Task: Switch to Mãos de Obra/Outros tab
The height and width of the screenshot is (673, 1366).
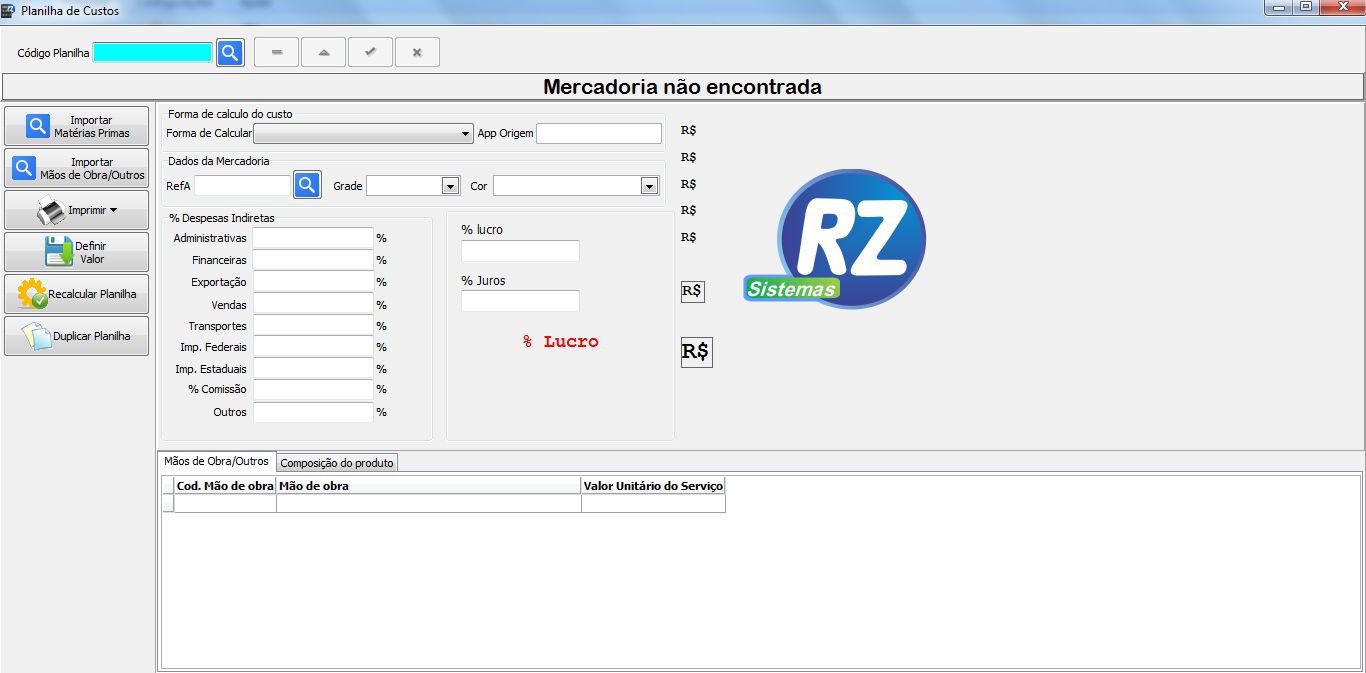Action: [x=216, y=461]
